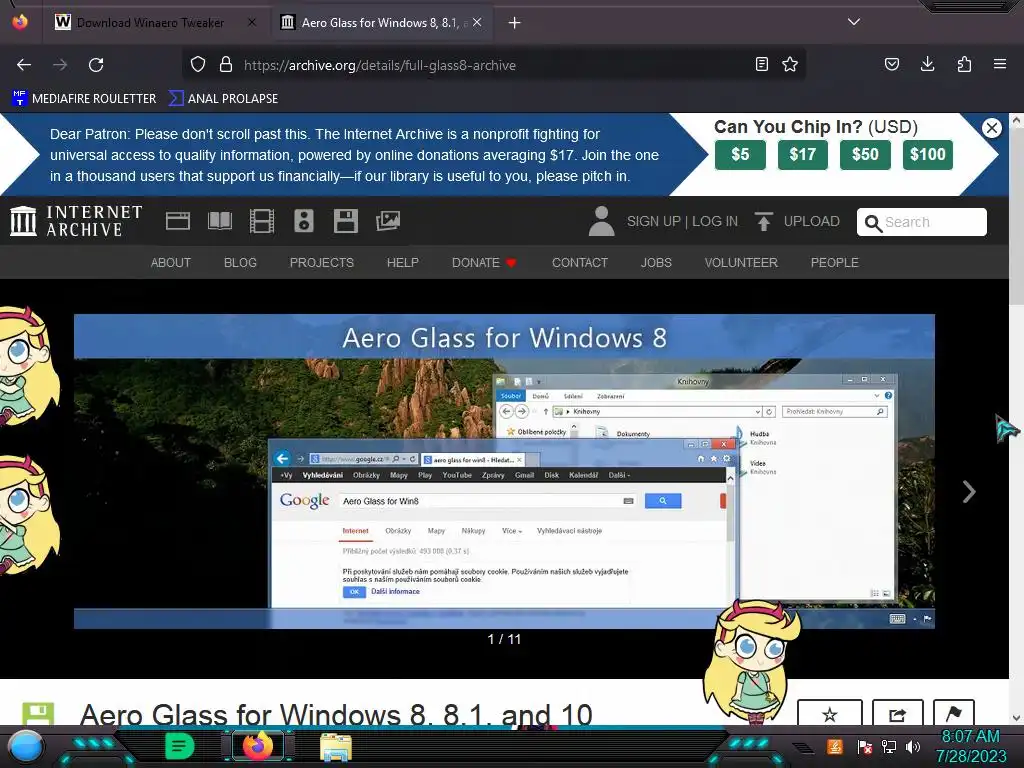Close the Aero Glass archive tab
Screen dimensions: 1024x768
477,22
